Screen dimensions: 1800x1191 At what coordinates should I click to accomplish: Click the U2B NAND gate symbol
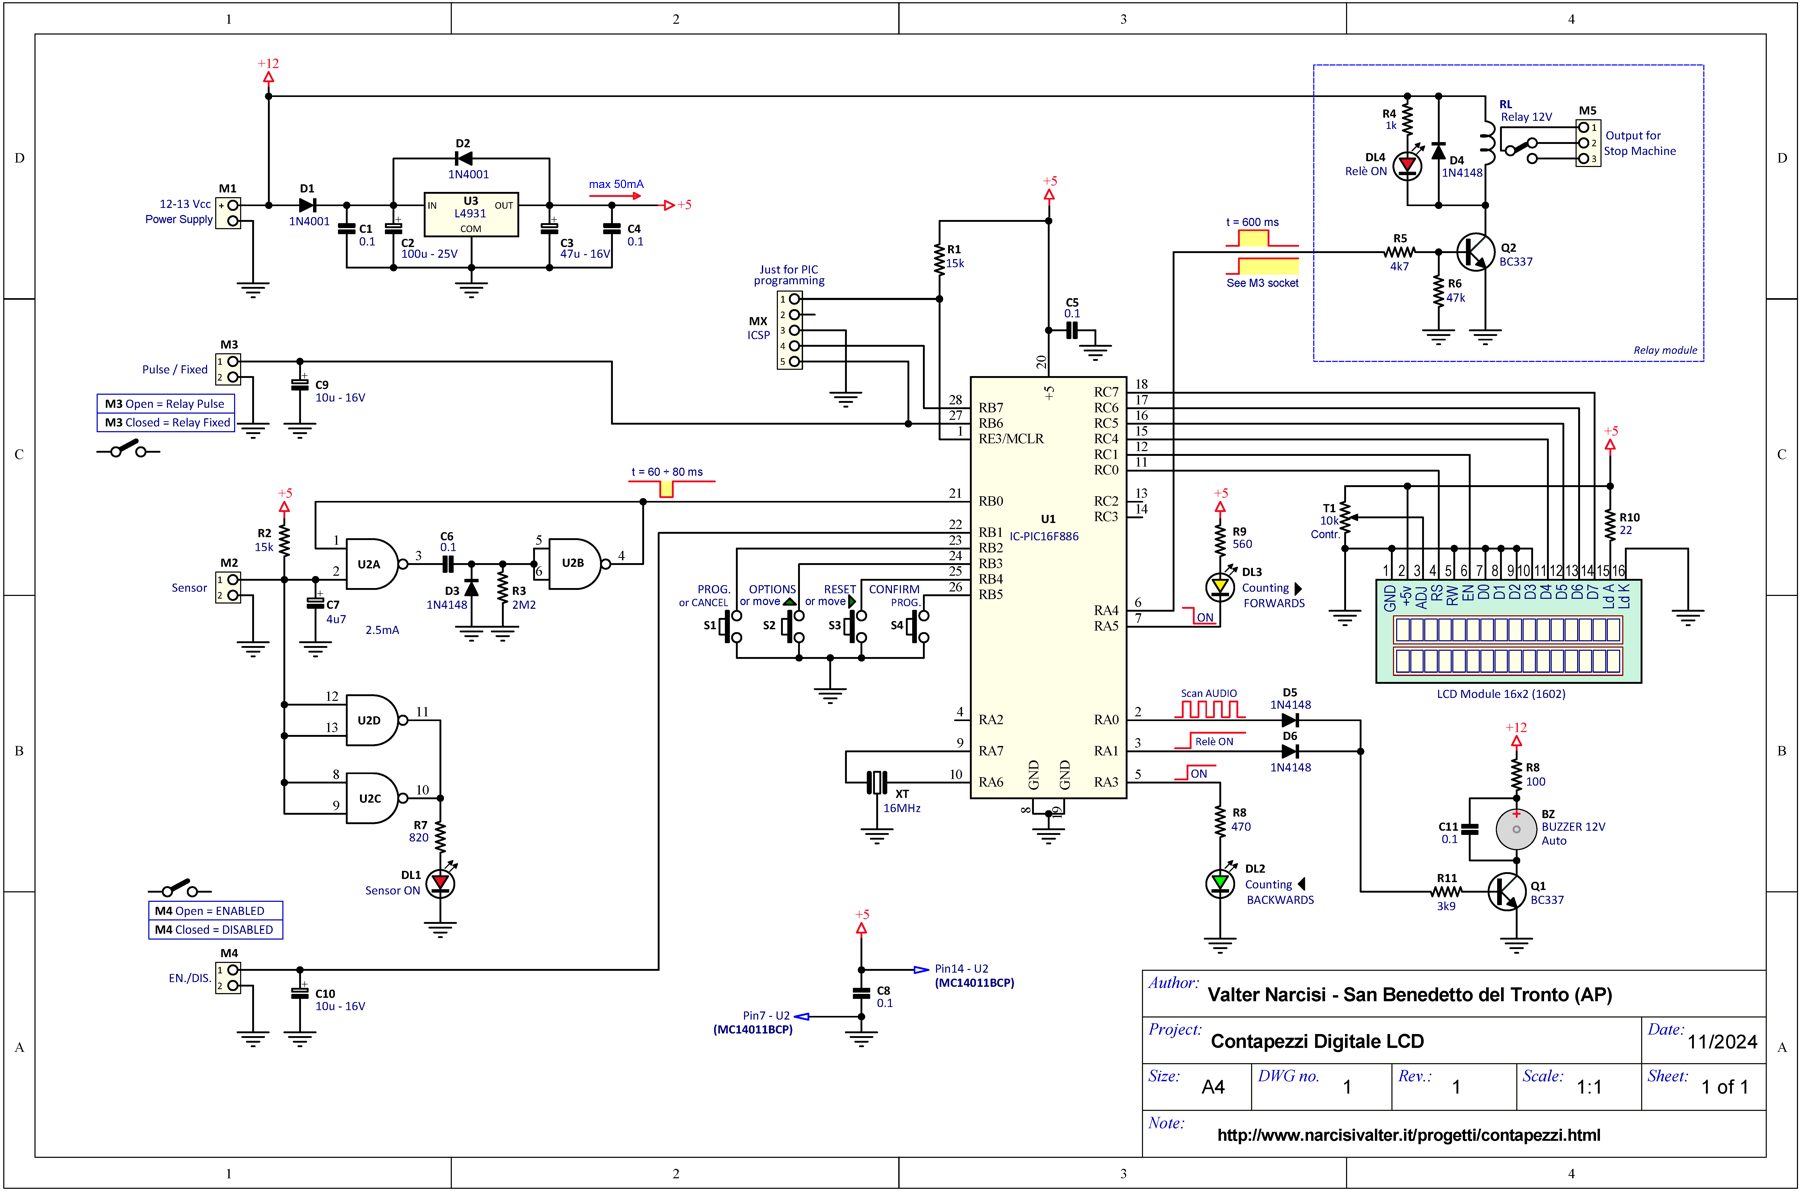click(579, 563)
